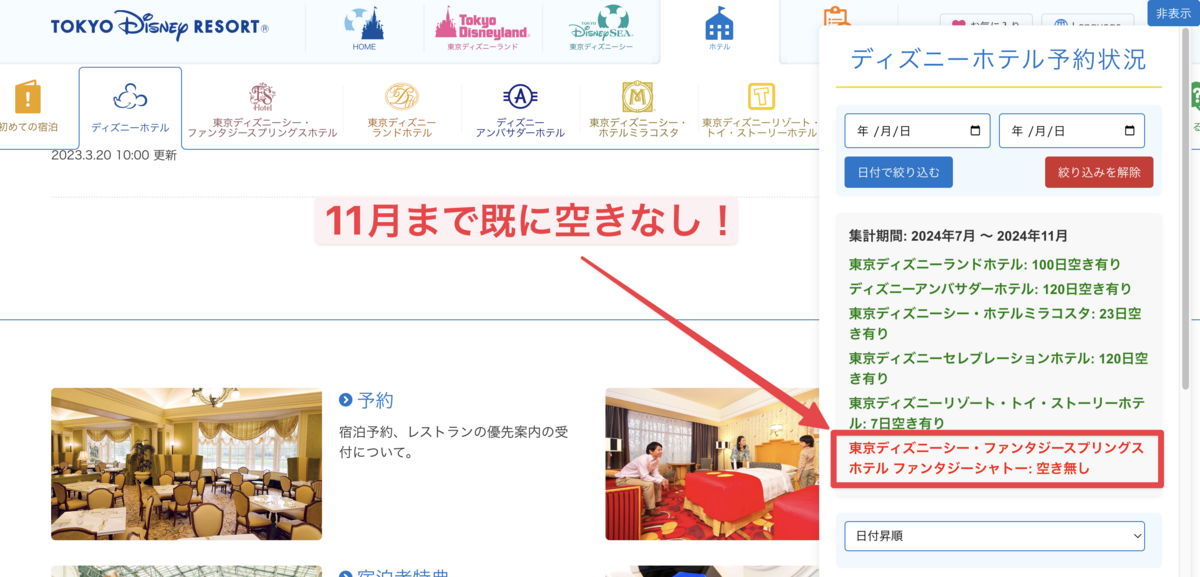Screen dimensions: 1200x577
Task: Select the 初めての宿泊 tab
Action: [28, 107]
